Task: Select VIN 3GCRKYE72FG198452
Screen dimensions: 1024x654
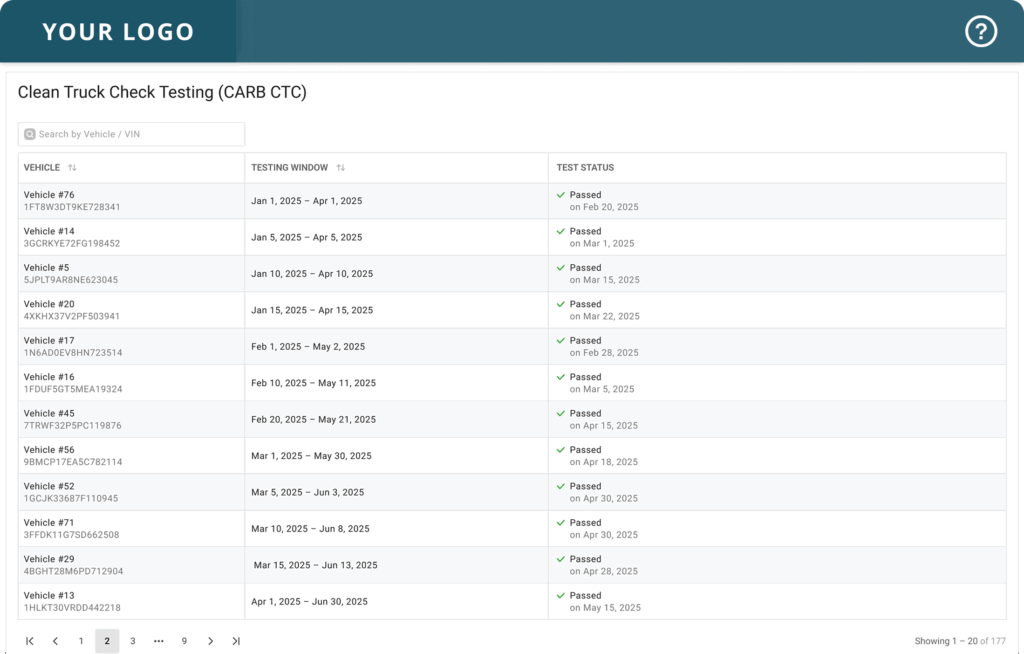Action: pos(72,243)
